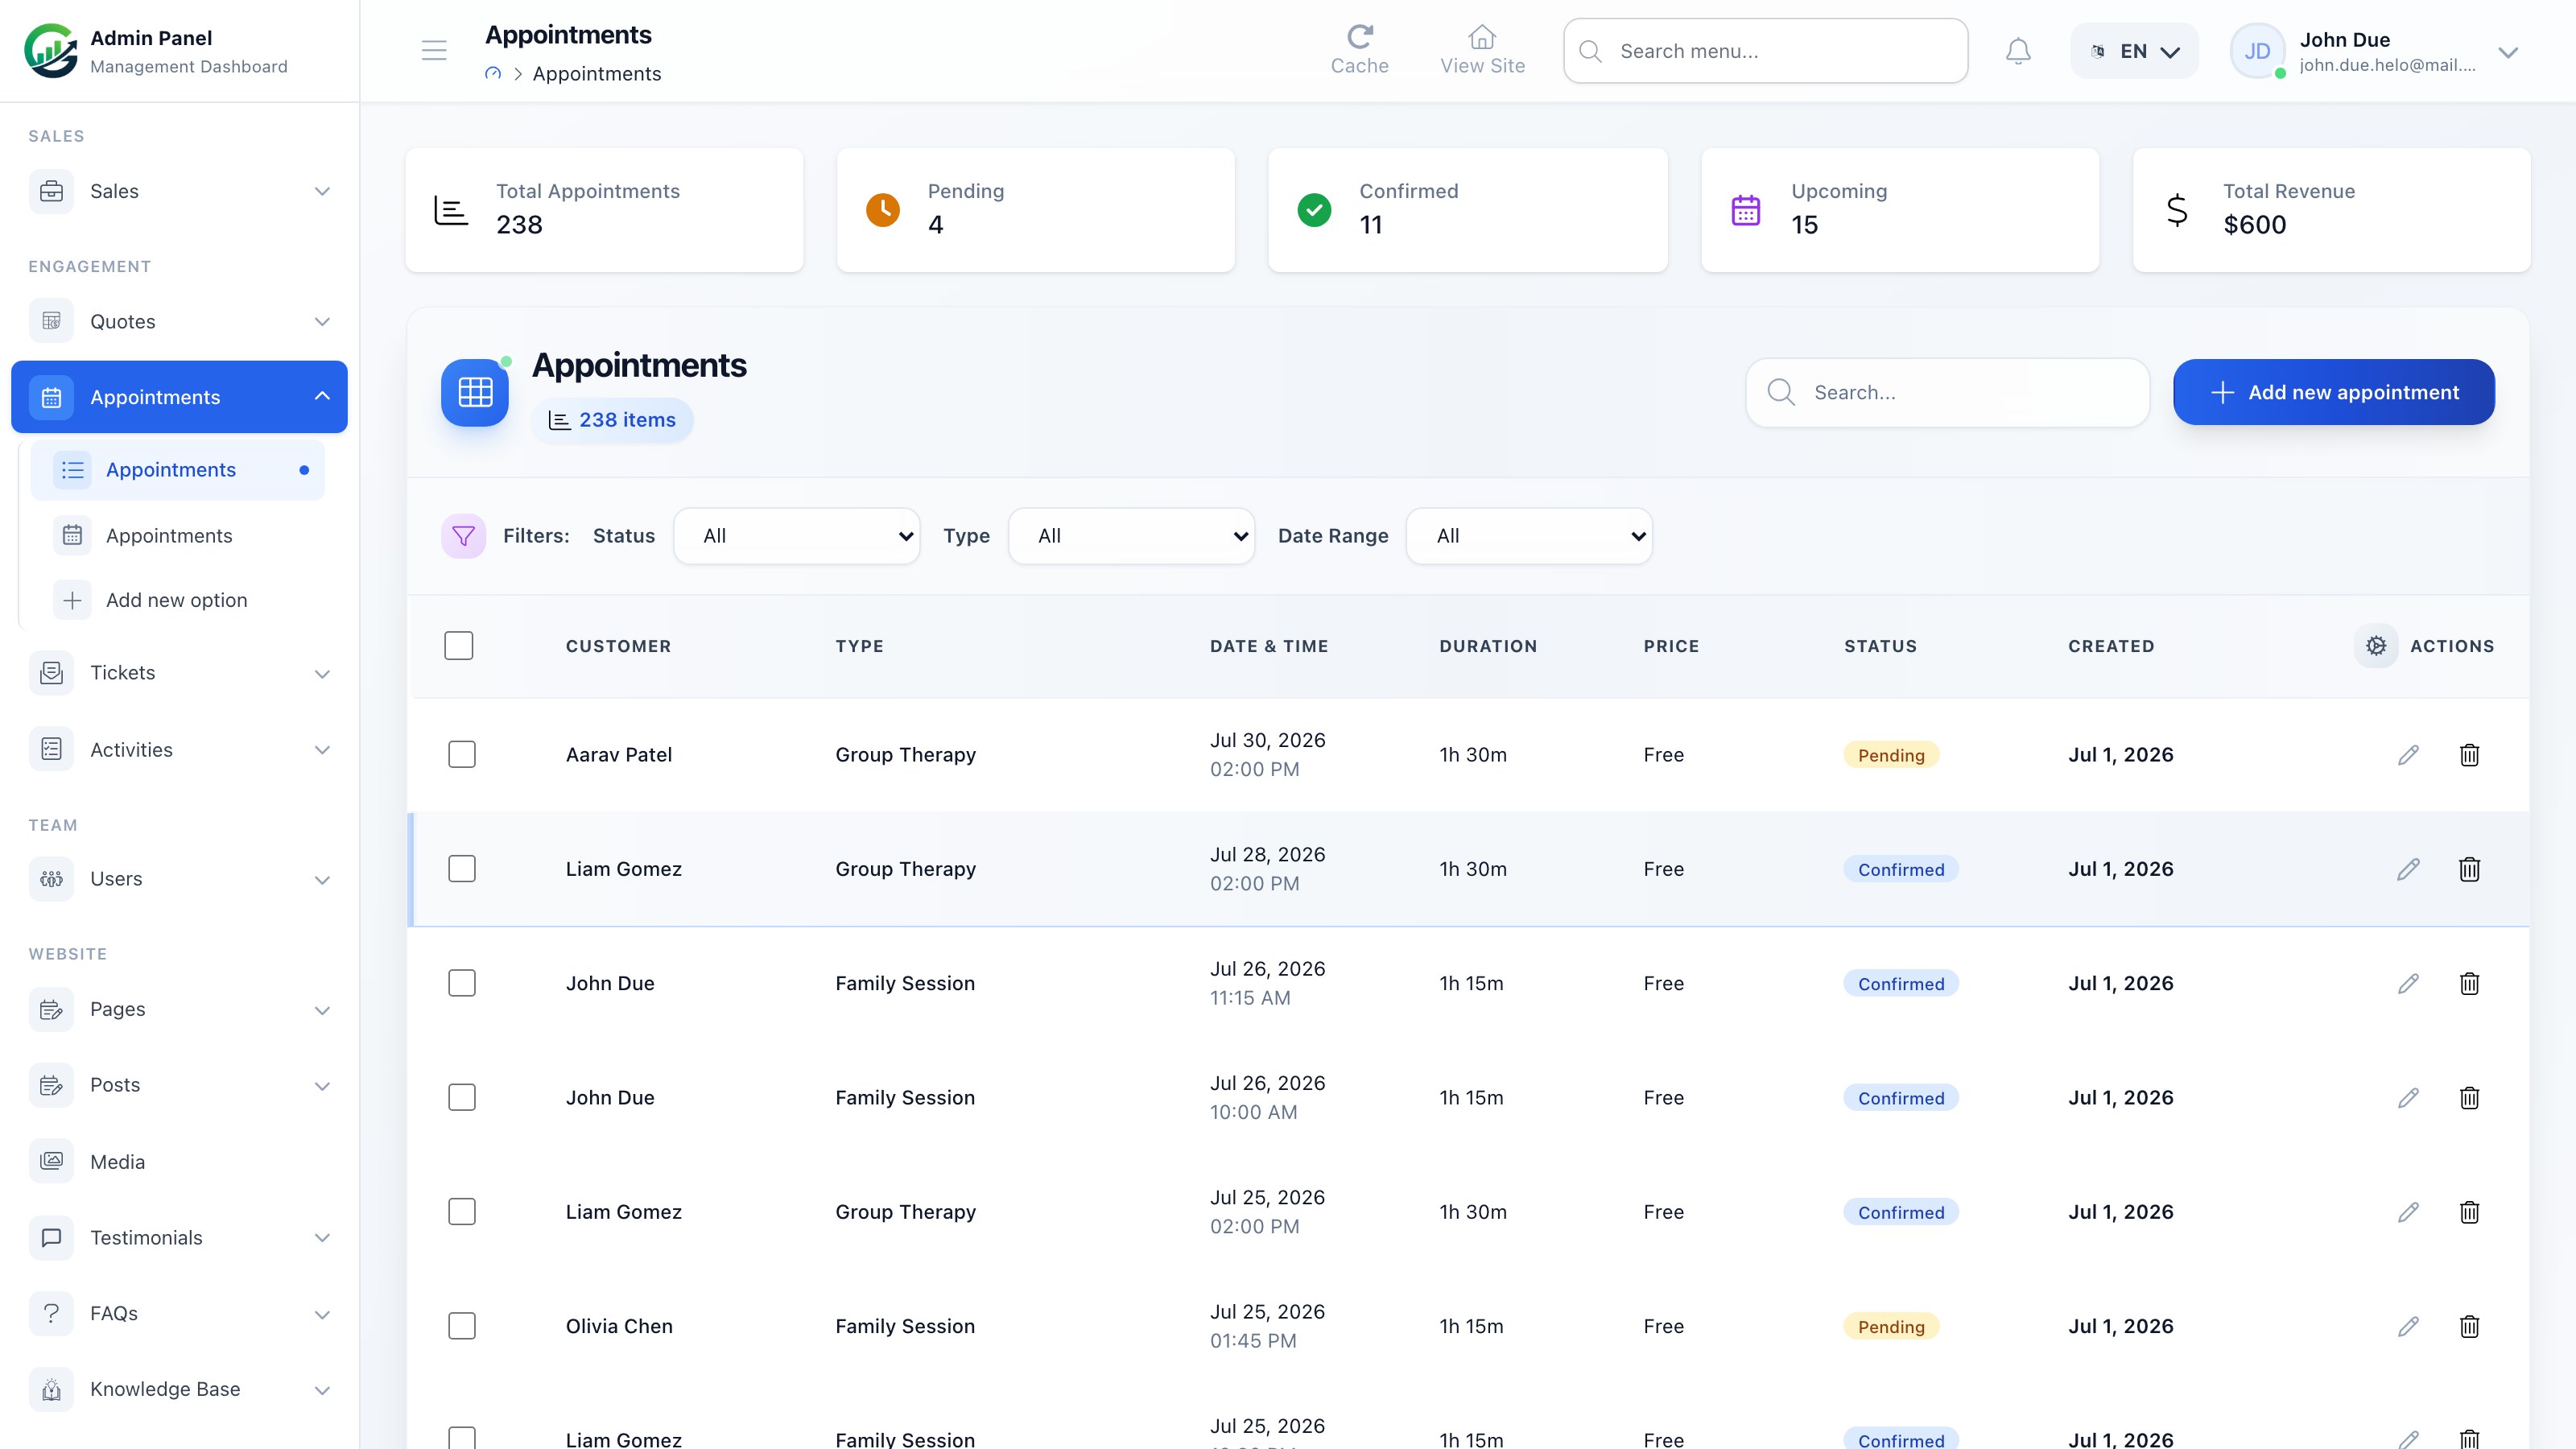
Task: Sort by the DATE & TIME column header
Action: (1269, 646)
